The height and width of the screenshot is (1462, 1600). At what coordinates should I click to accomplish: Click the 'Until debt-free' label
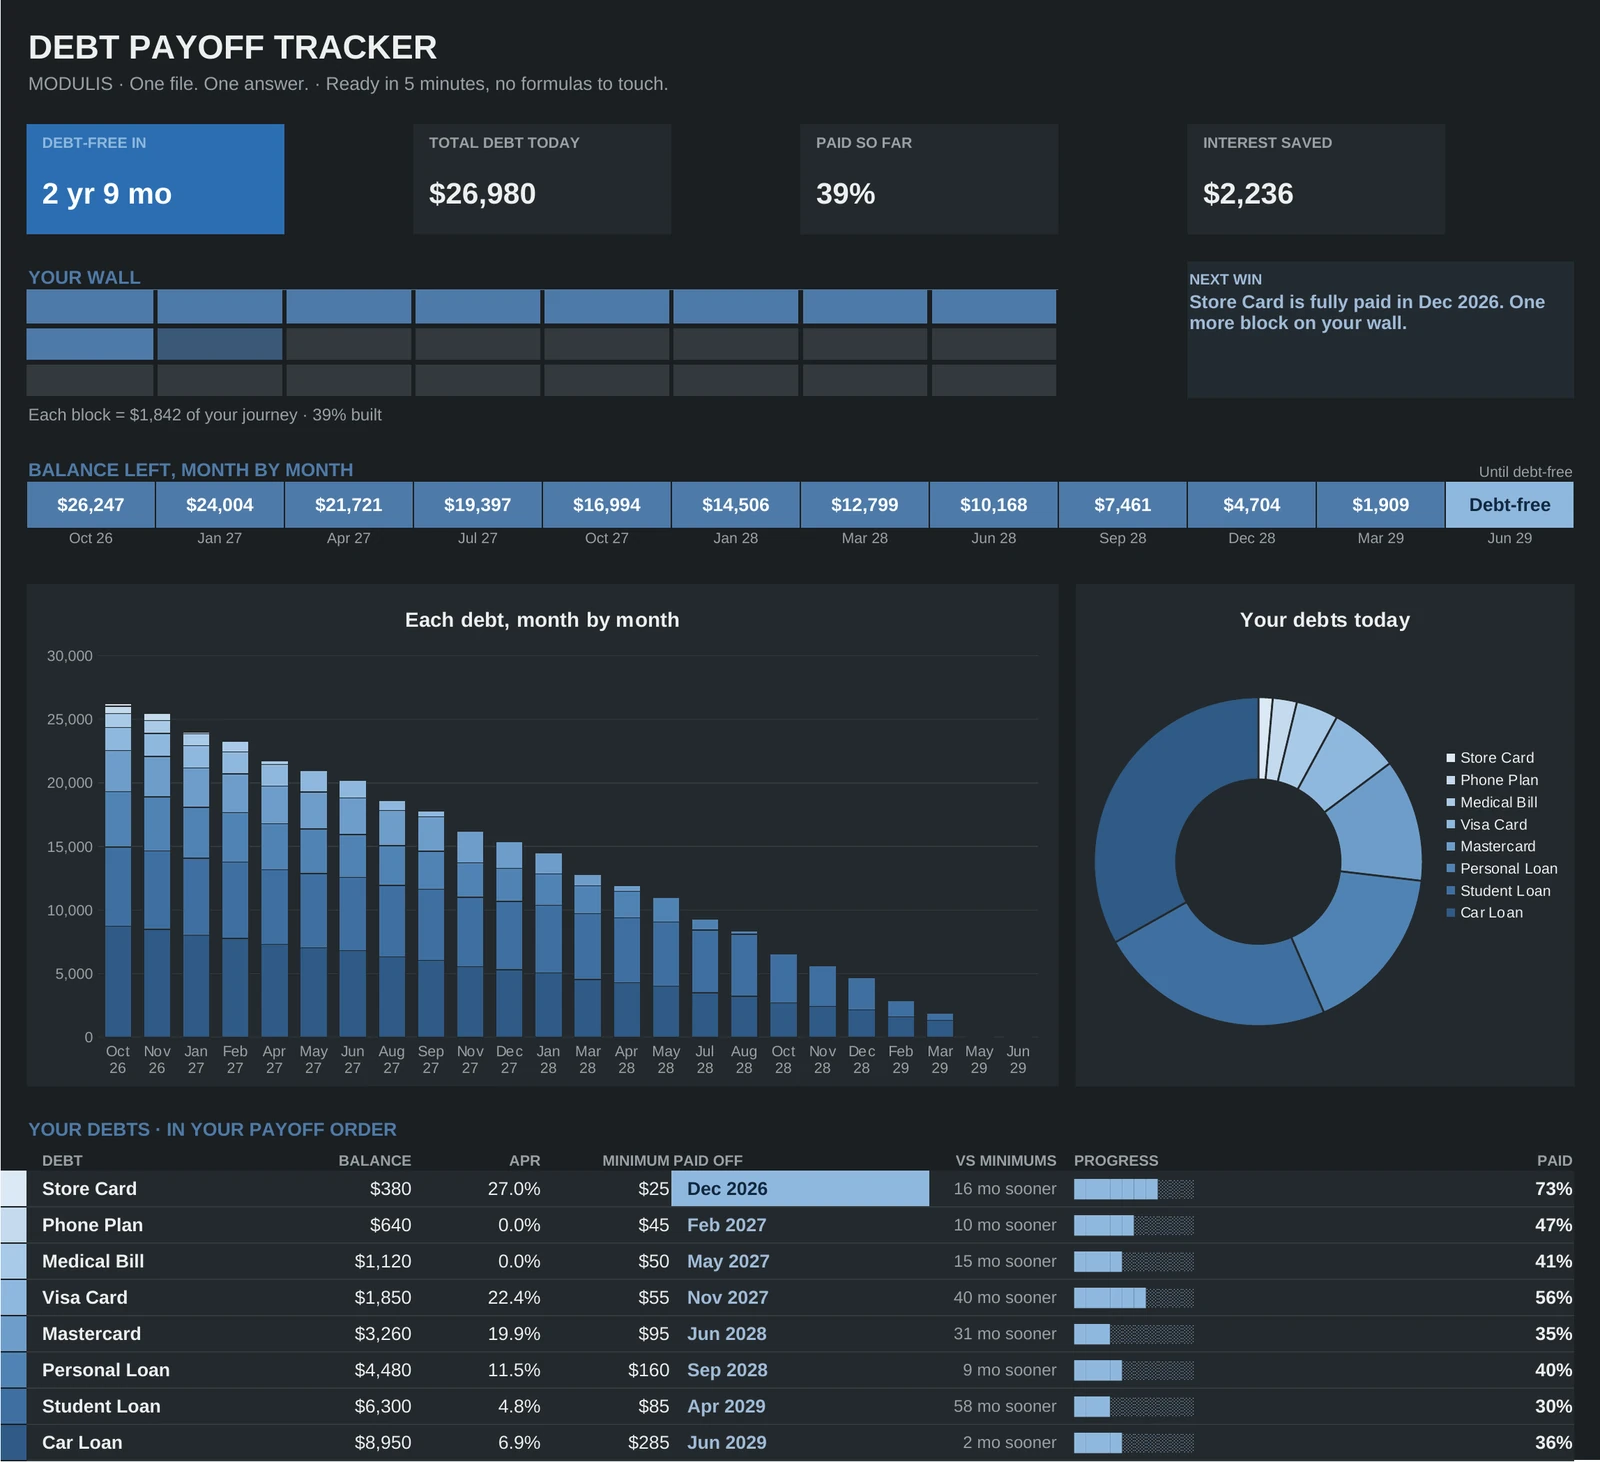coord(1526,472)
